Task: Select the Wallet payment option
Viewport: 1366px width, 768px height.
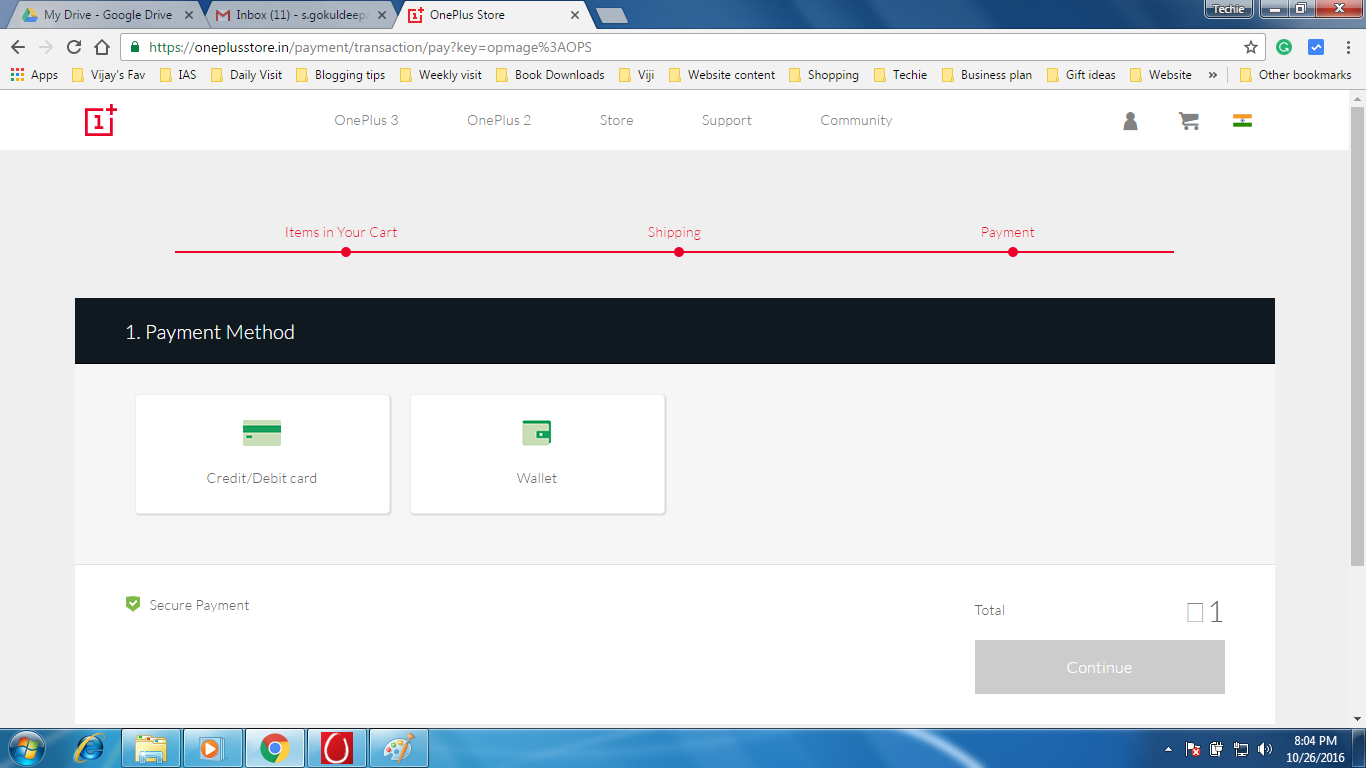Action: [537, 454]
